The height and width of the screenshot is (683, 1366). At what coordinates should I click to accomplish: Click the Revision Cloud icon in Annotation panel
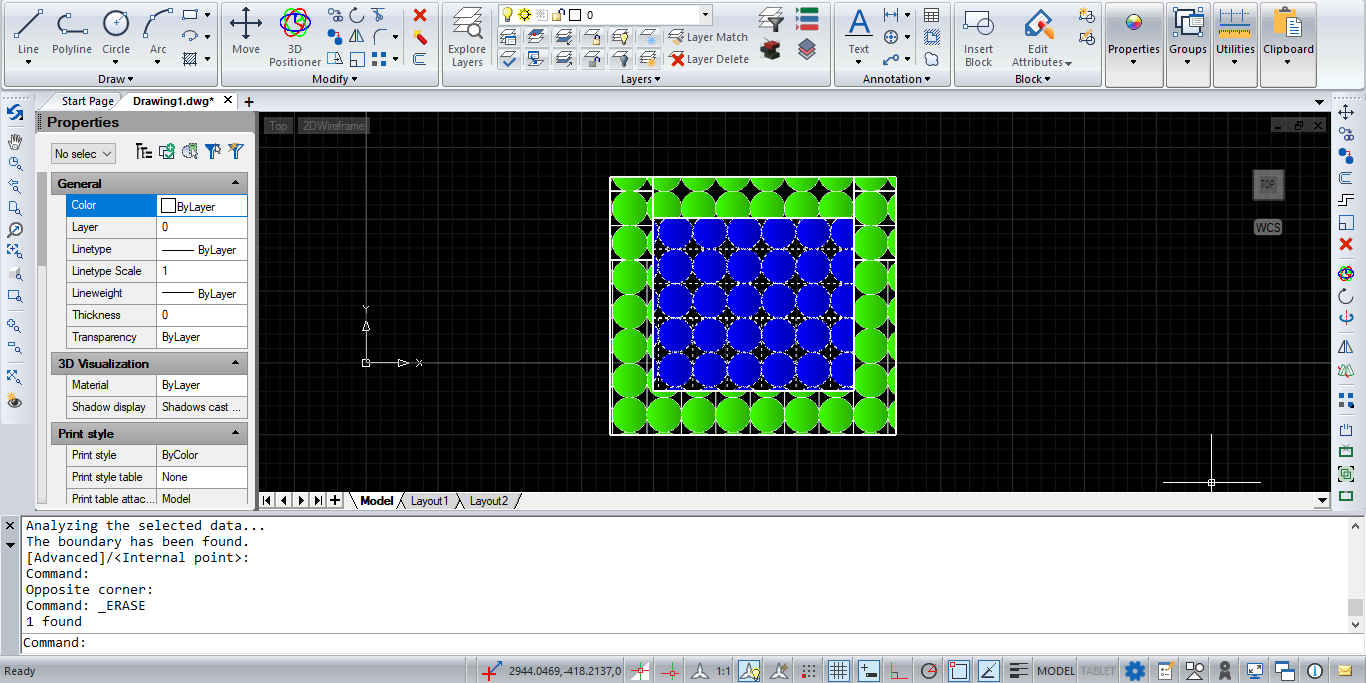click(x=932, y=59)
